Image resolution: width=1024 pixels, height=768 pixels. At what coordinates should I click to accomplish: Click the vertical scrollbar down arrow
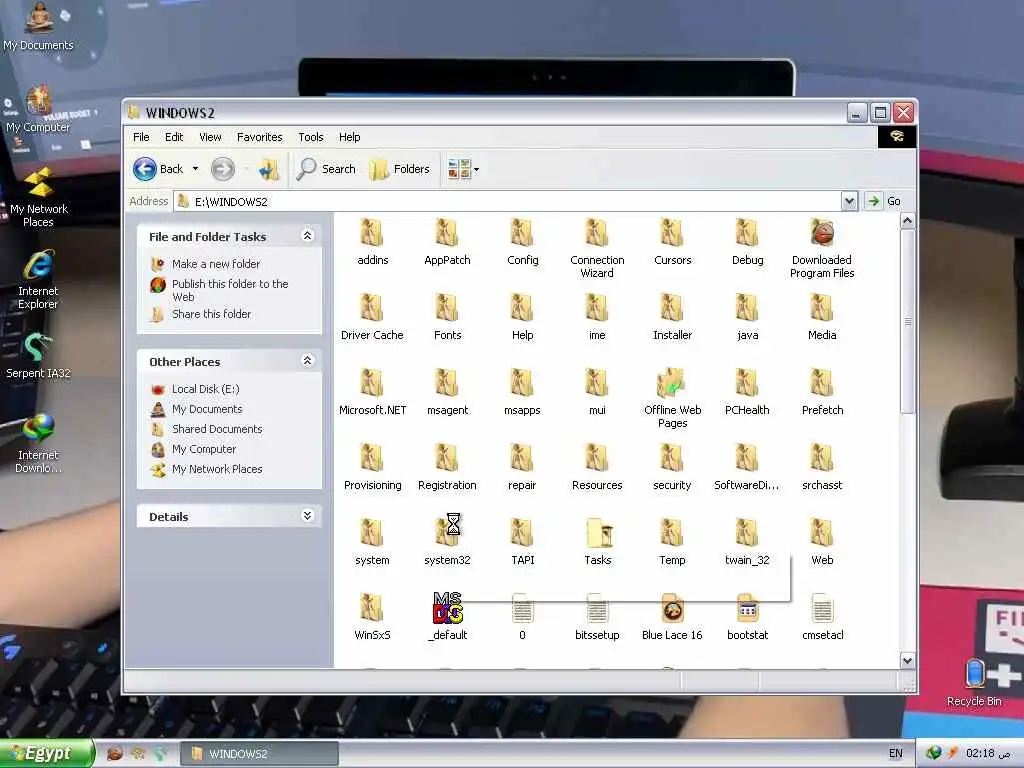(x=907, y=661)
